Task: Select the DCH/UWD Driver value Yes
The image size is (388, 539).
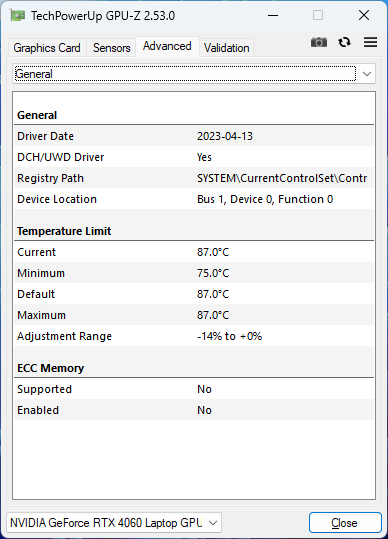Action: point(204,157)
